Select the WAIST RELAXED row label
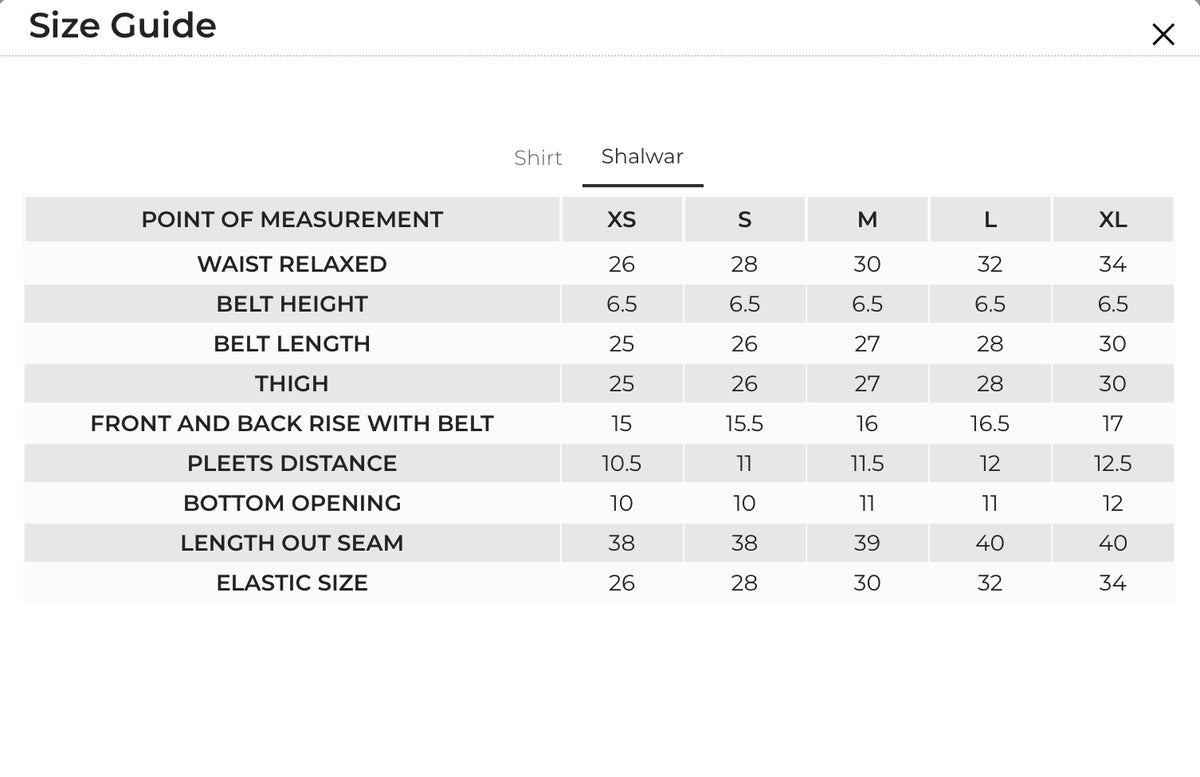The height and width of the screenshot is (777, 1200). coord(292,264)
